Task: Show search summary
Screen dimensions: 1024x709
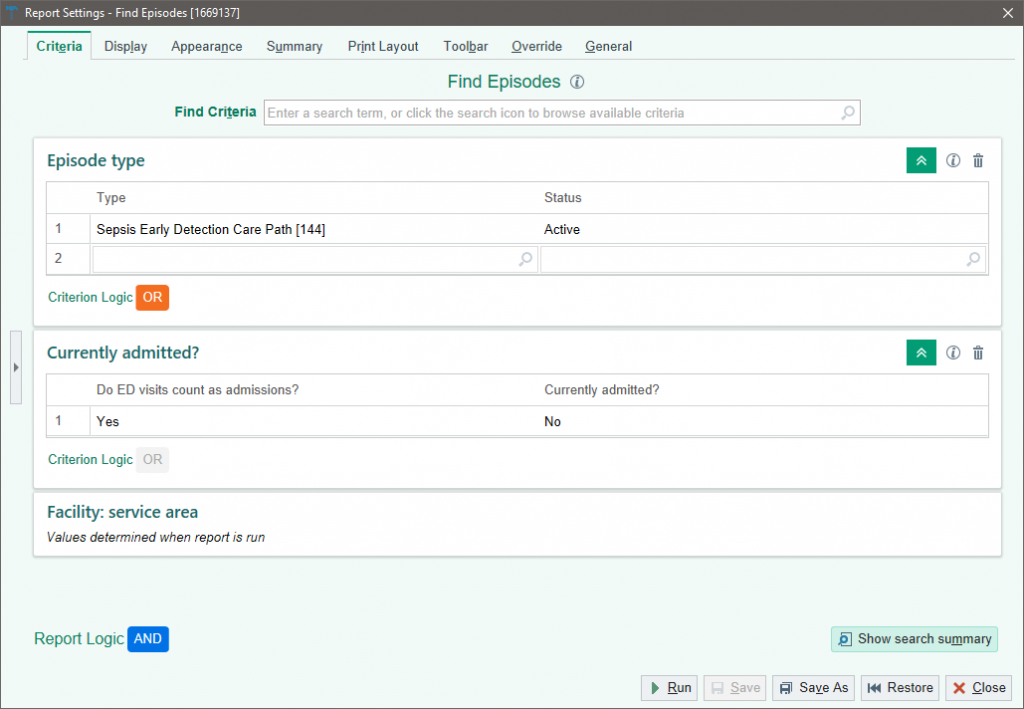Action: point(914,639)
